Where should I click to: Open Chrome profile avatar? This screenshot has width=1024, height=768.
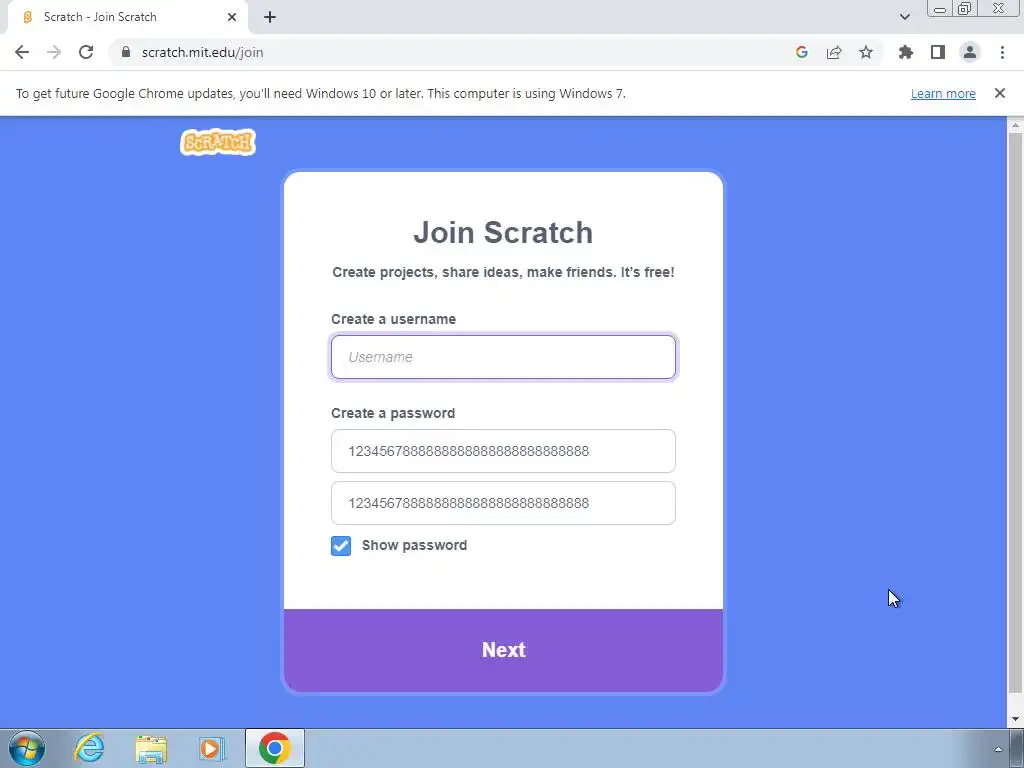pos(970,52)
